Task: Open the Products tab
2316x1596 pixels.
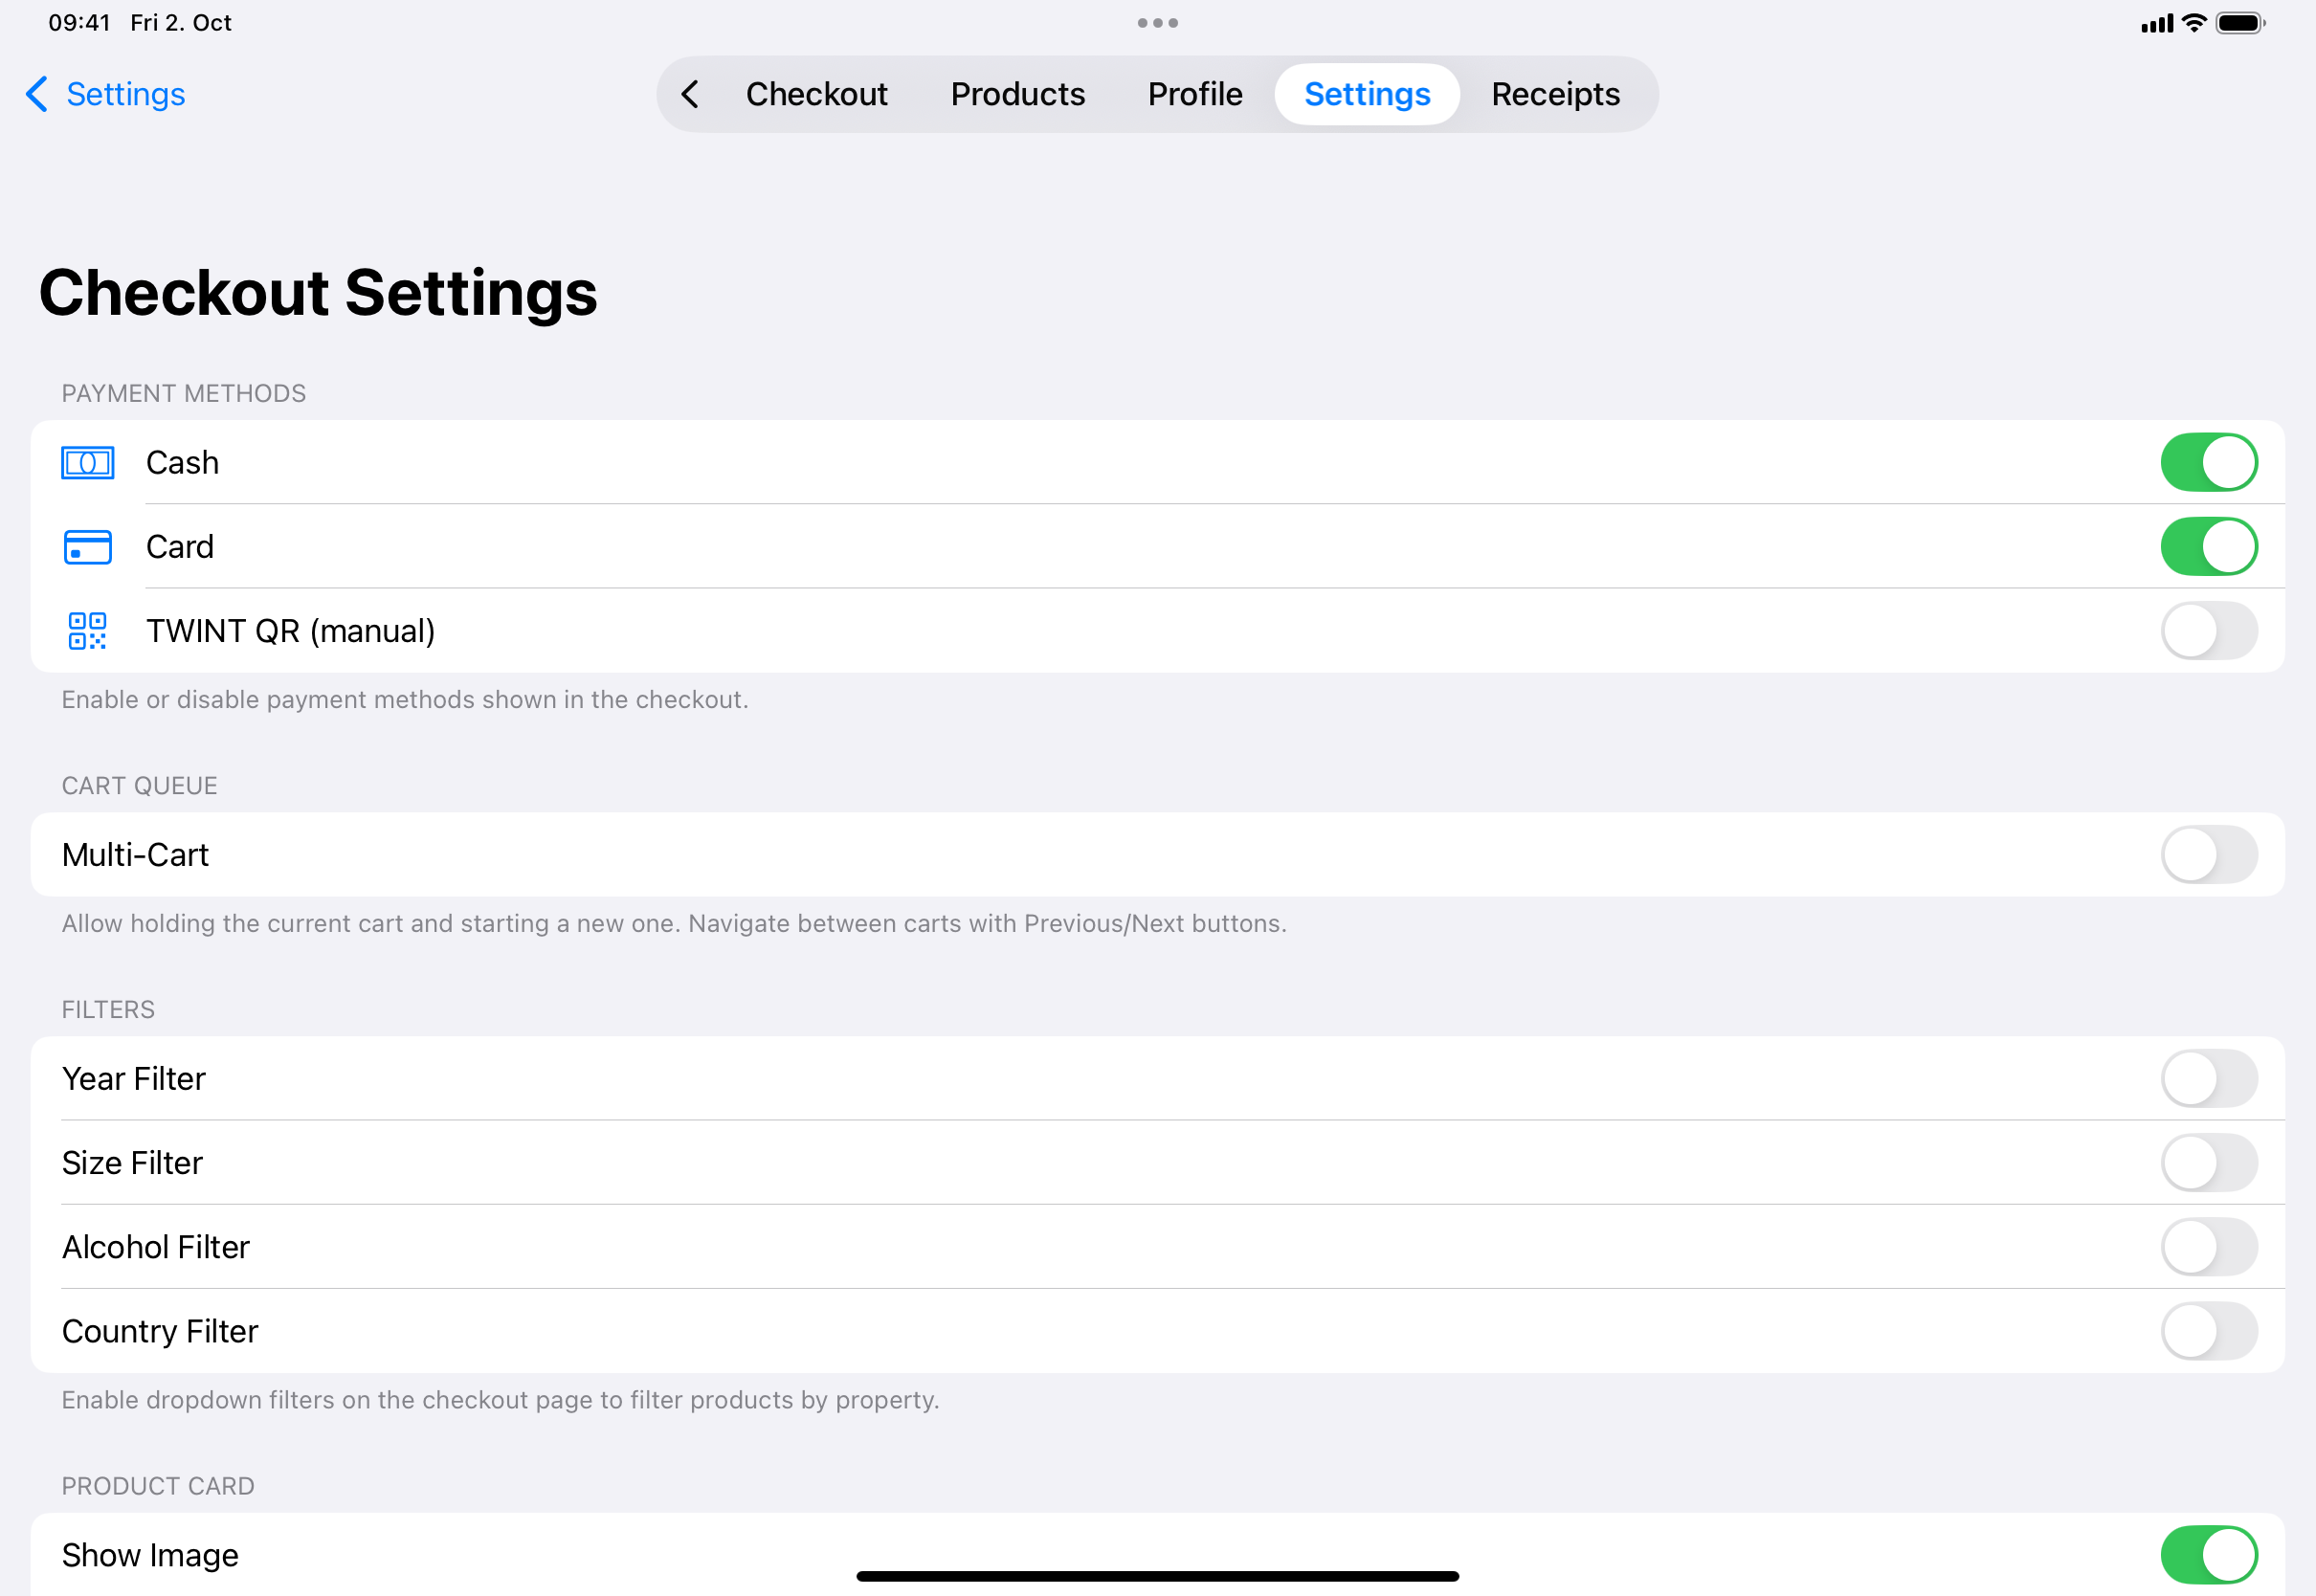Action: coord(1017,94)
